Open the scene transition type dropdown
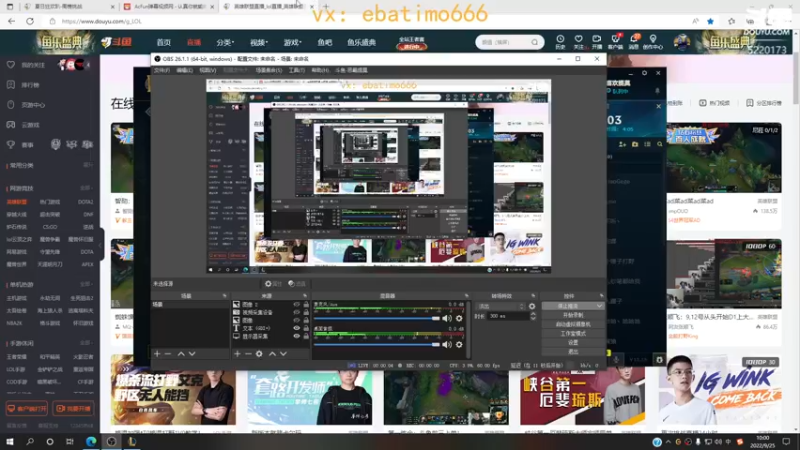800x450 pixels. [500, 306]
